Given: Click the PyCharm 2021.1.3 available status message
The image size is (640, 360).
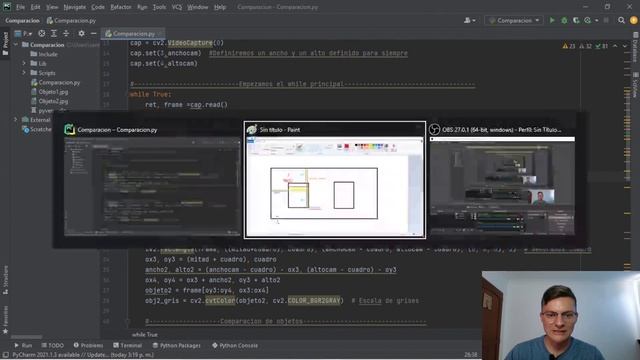Looking at the screenshot, I should point(83,355).
